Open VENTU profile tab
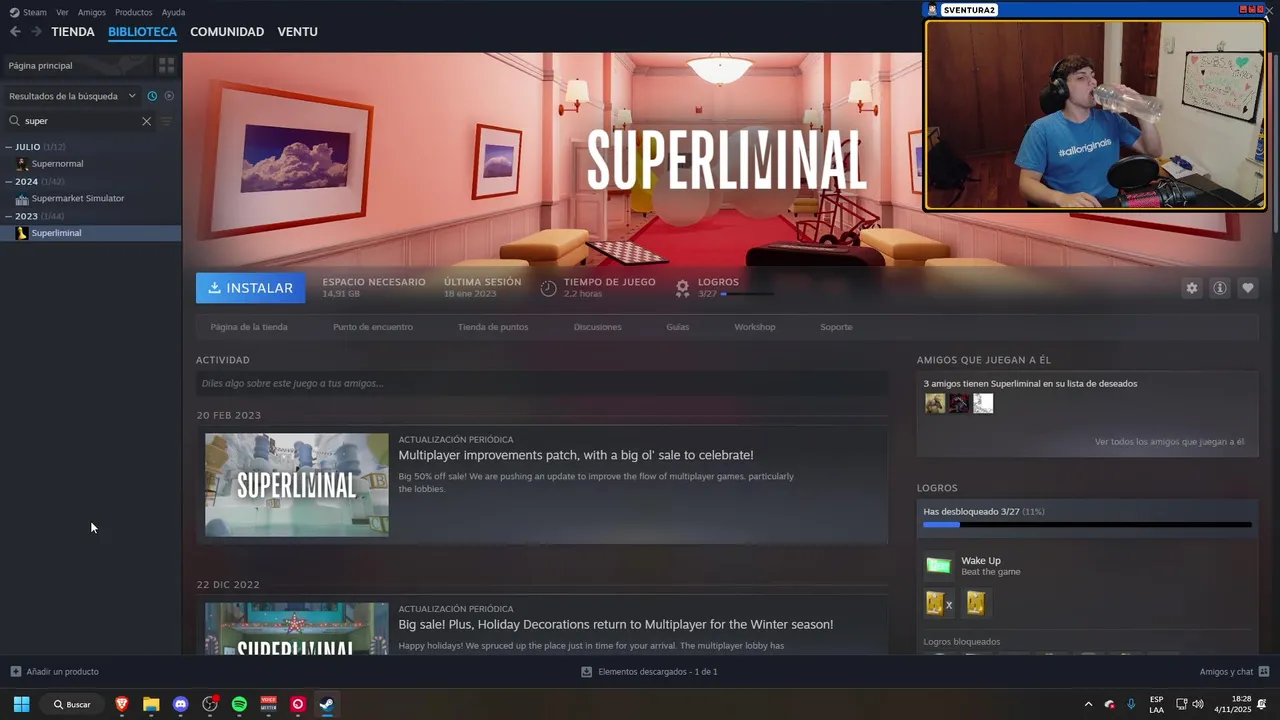 pyautogui.click(x=297, y=32)
